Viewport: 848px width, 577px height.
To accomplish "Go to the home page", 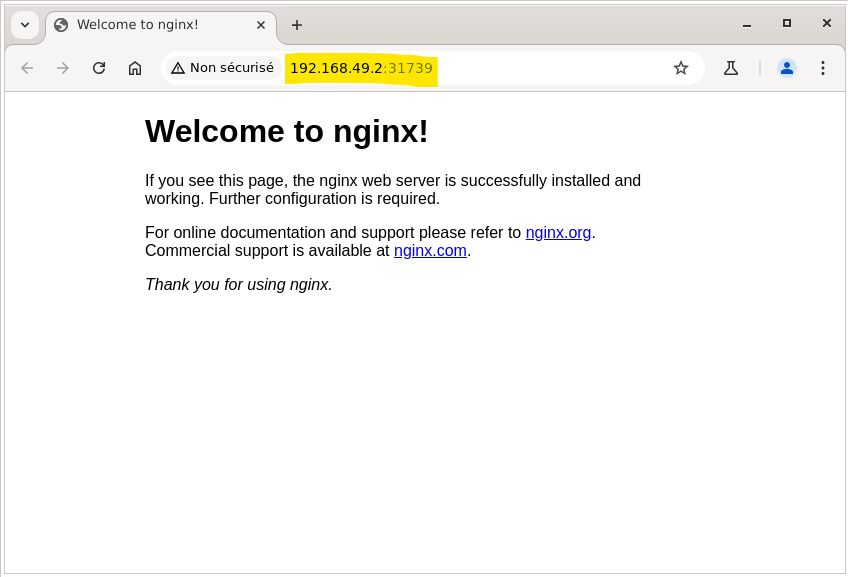I will [x=135, y=68].
